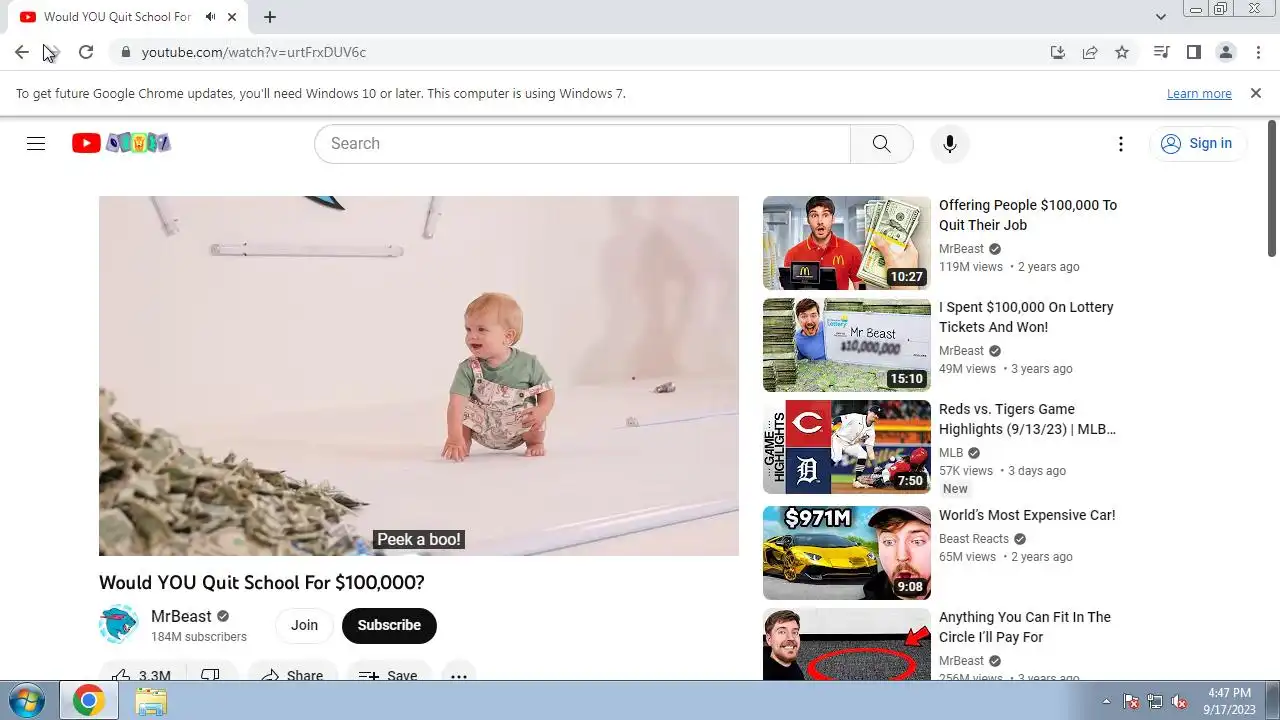Open MrBeast channel avatar
1280x720 pixels.
[x=119, y=625]
